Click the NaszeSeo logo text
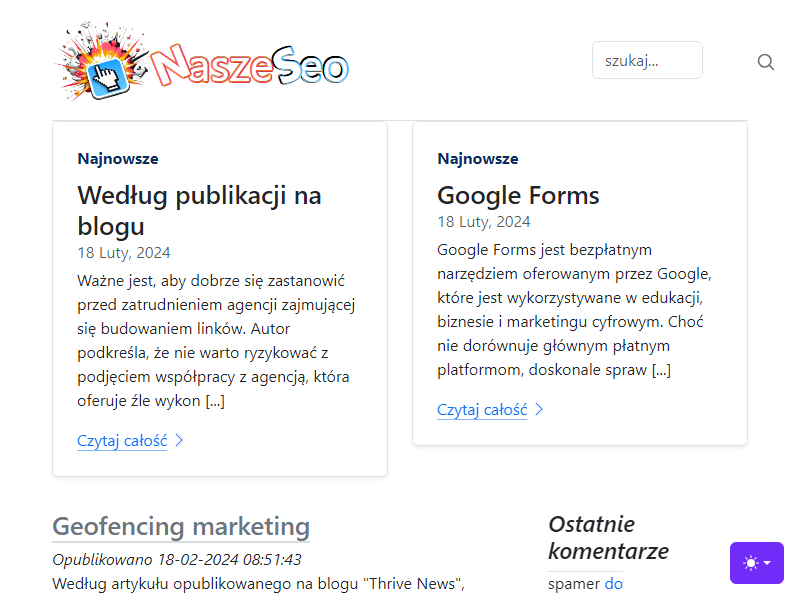Screen dimensions: 800x600 (x=249, y=65)
